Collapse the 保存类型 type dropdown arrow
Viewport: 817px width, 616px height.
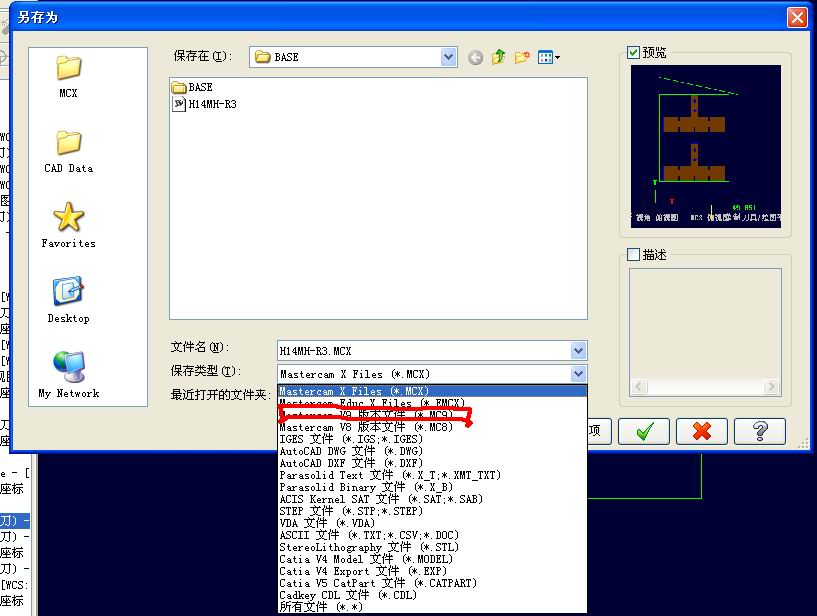pyautogui.click(x=578, y=374)
